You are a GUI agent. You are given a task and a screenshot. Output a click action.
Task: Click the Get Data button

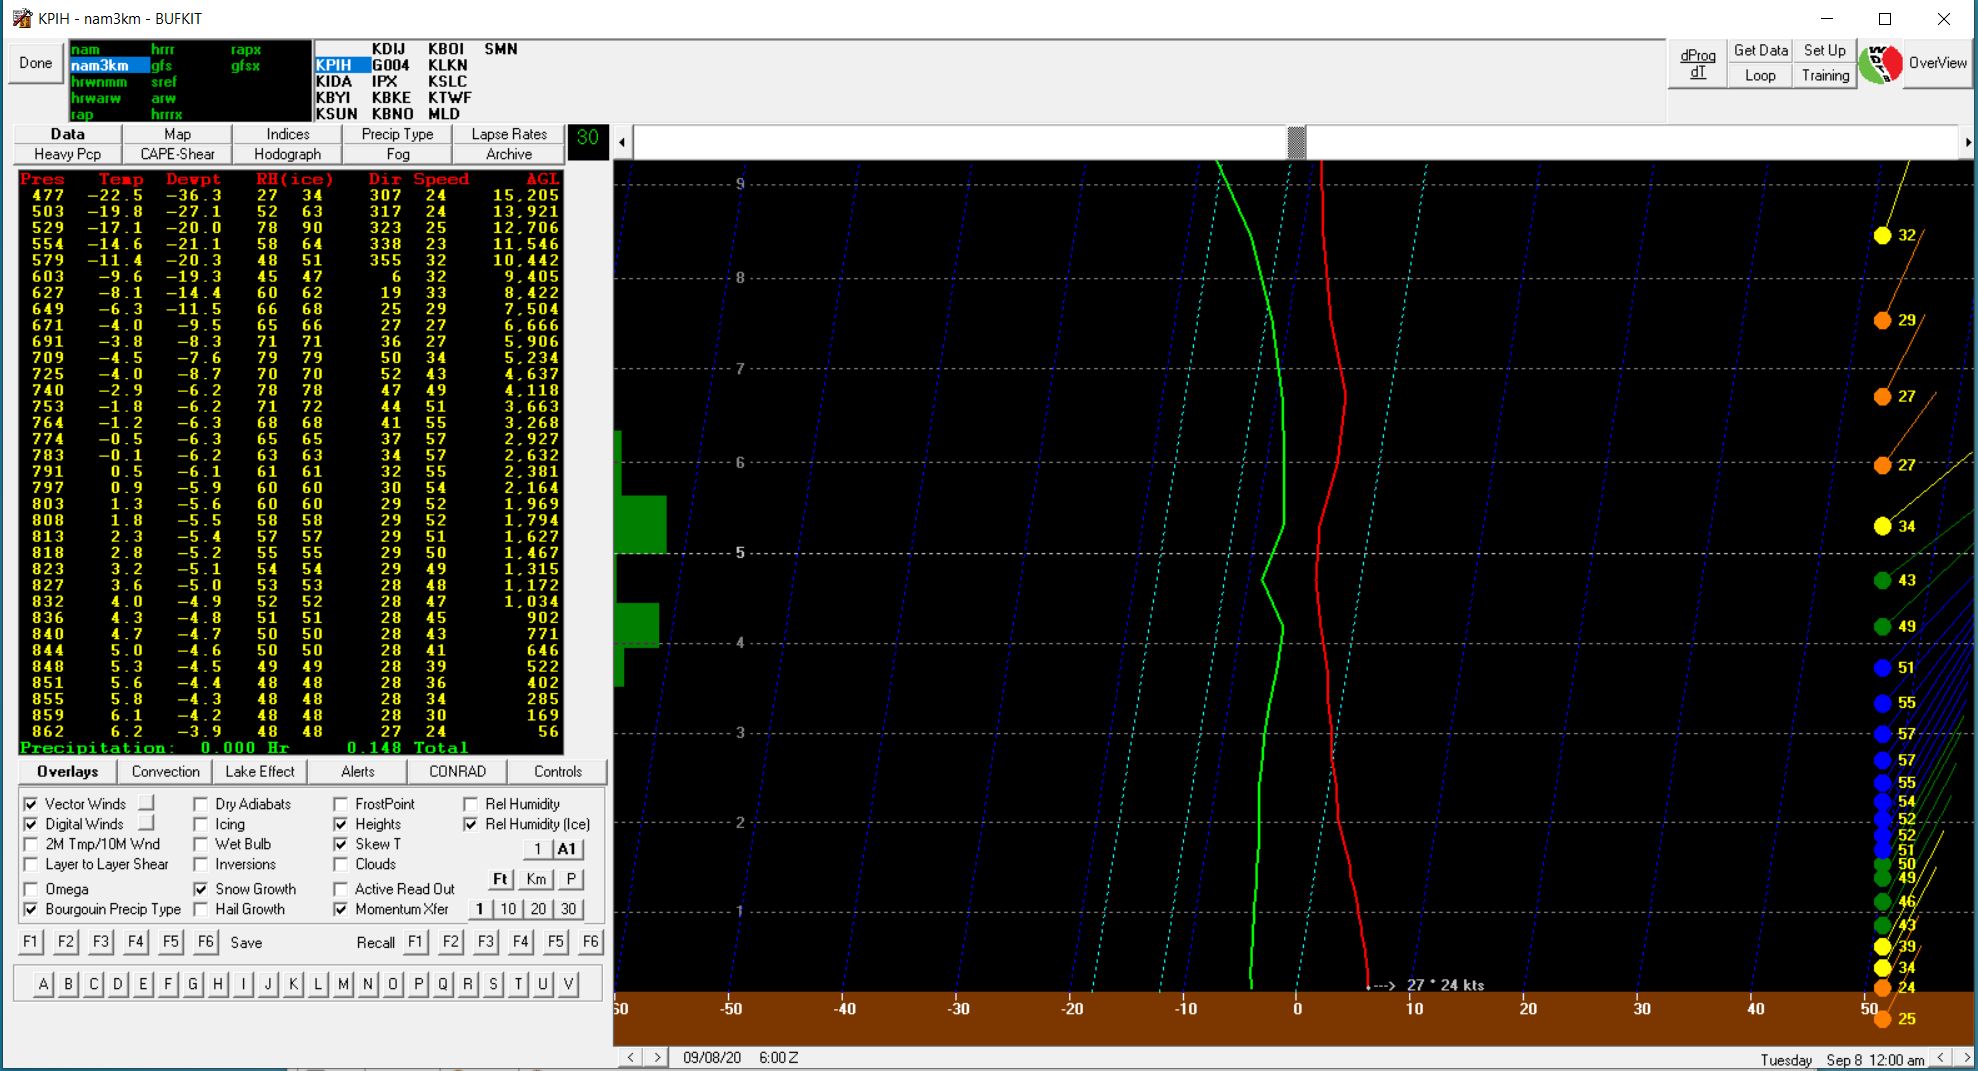1760,51
